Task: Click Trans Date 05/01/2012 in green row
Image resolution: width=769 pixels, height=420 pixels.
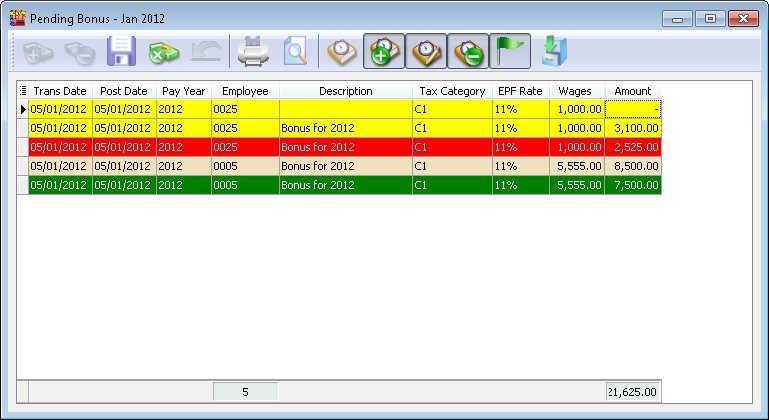Action: click(60, 185)
